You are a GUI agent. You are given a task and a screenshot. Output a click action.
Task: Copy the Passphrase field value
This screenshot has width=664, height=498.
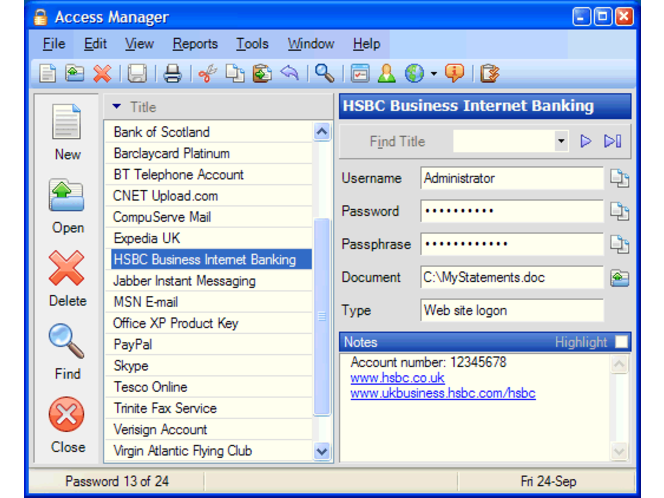click(620, 244)
